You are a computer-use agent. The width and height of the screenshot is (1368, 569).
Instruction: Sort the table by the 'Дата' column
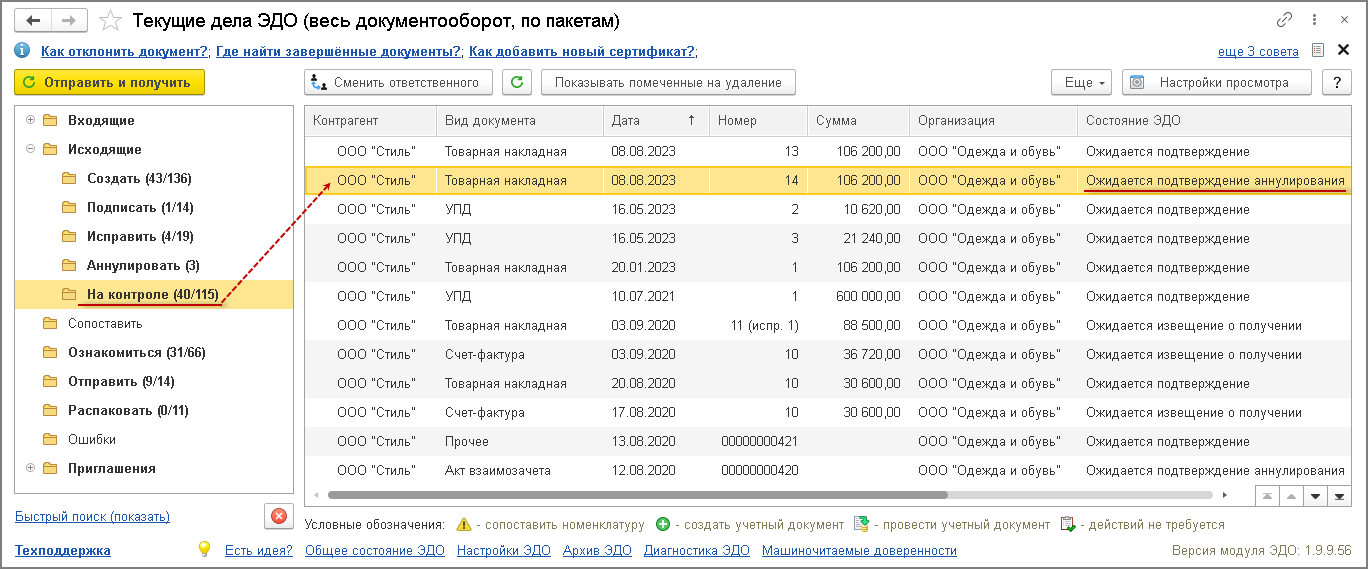tap(653, 120)
